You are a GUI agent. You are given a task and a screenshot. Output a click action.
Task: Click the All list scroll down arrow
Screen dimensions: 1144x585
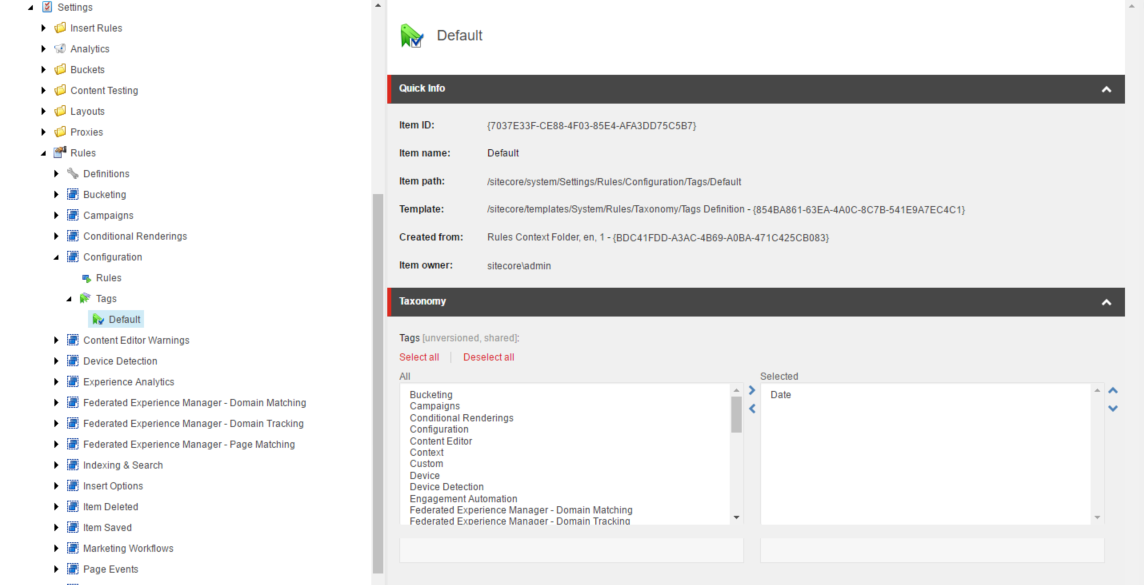[x=736, y=517]
